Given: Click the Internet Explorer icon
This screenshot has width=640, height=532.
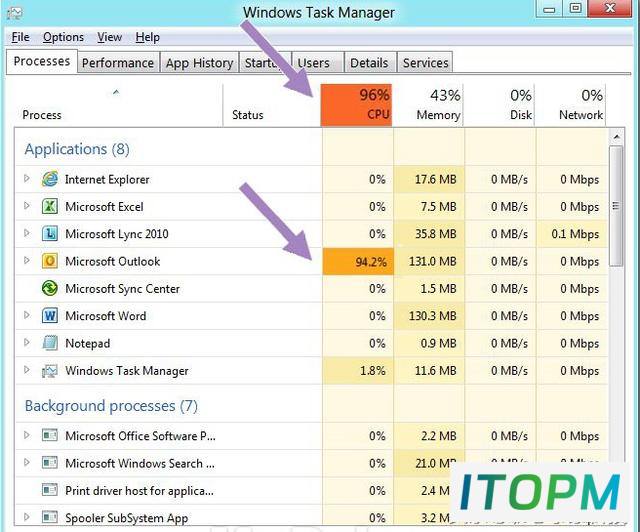Looking at the screenshot, I should pyautogui.click(x=50, y=179).
